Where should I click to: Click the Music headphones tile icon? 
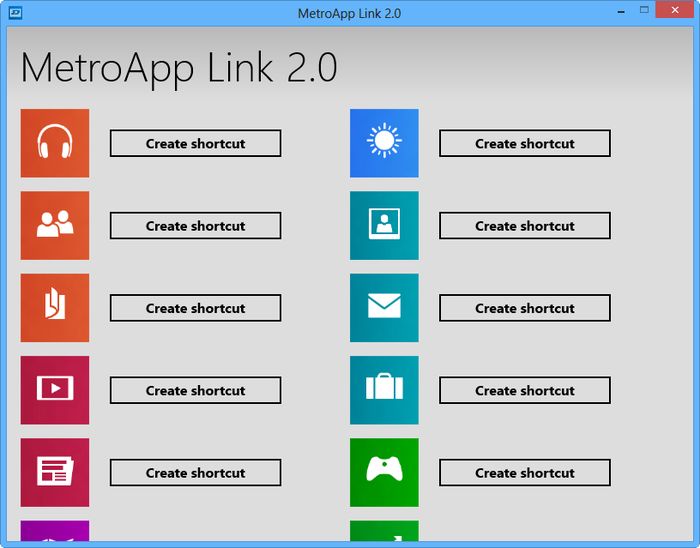(x=55, y=143)
